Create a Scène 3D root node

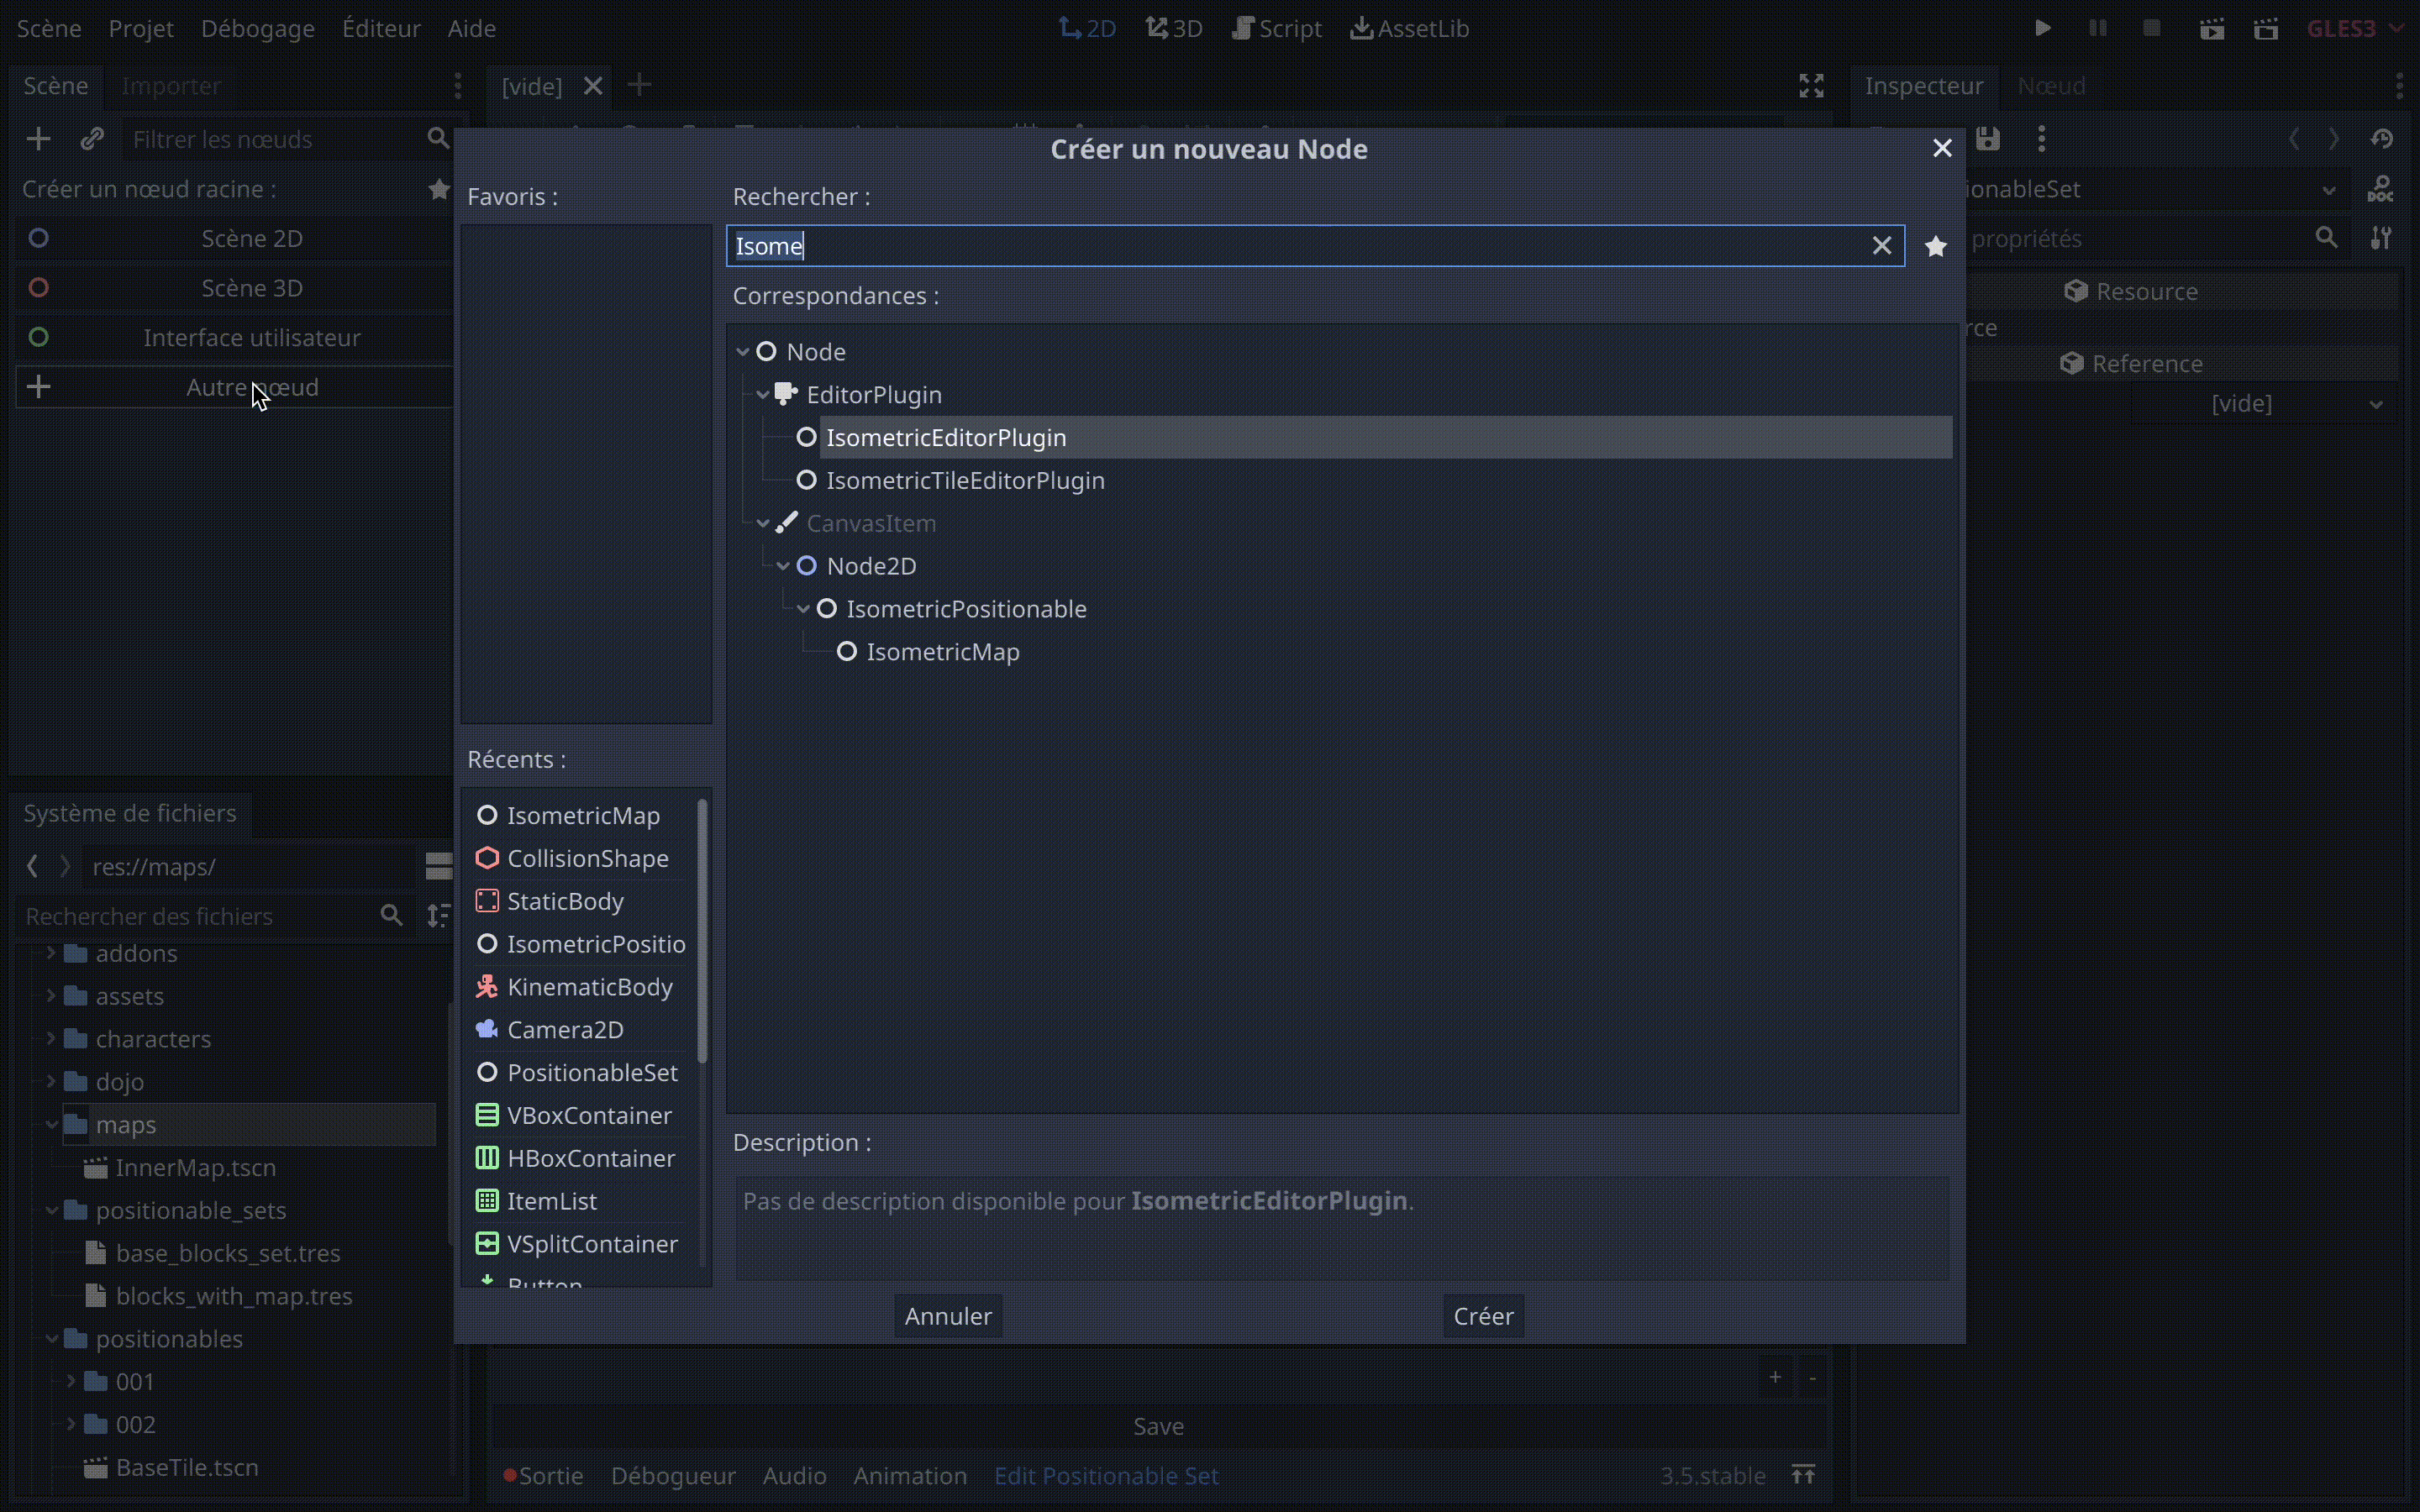point(234,288)
